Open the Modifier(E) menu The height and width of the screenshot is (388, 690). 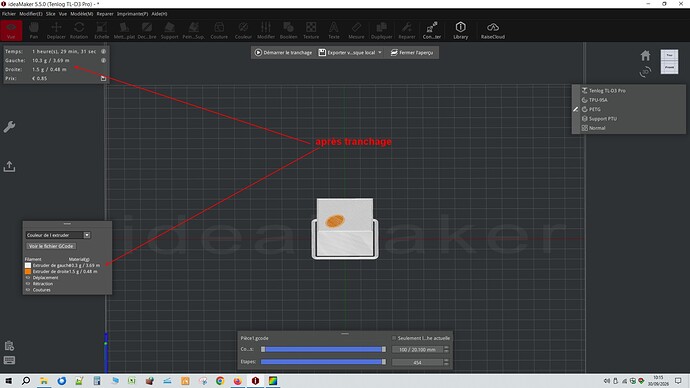point(31,14)
